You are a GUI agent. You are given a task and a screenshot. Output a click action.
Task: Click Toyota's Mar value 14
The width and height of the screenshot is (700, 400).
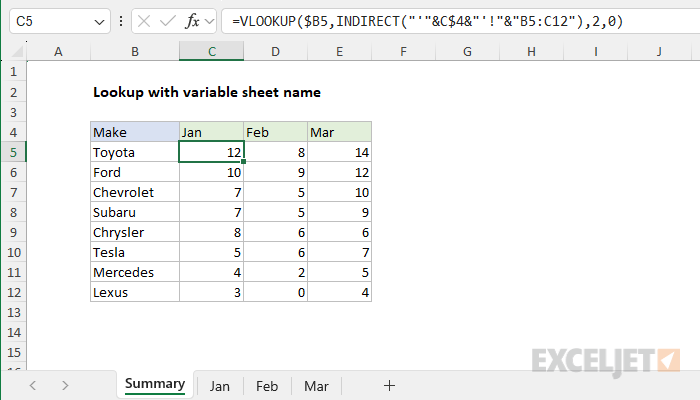[339, 152]
